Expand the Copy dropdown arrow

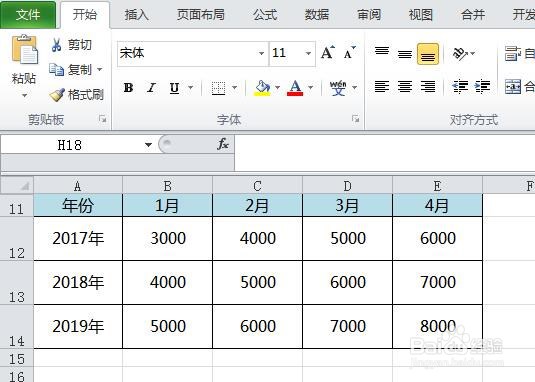point(99,70)
